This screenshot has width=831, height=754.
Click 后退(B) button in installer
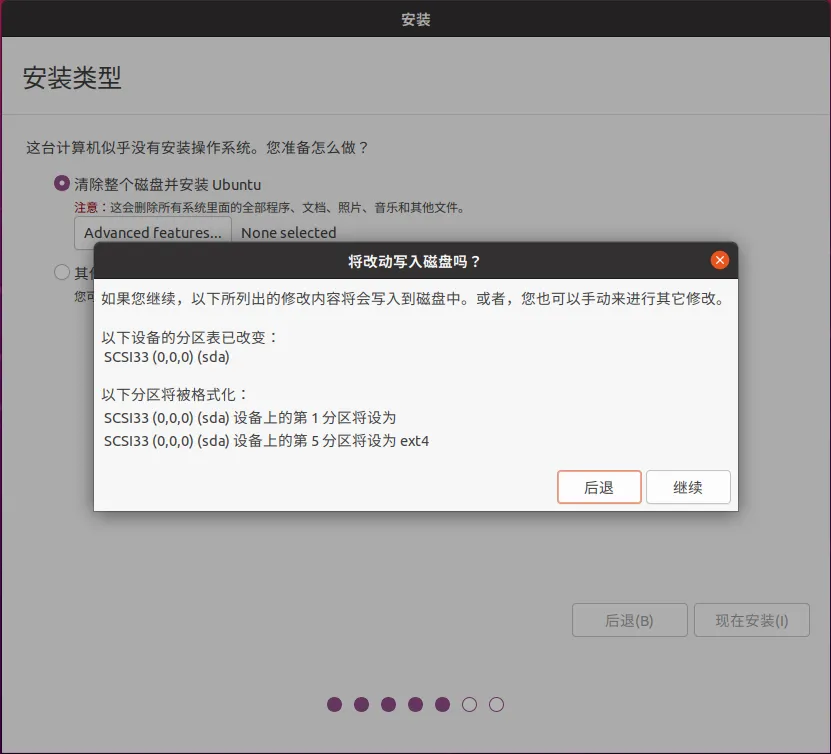click(630, 620)
